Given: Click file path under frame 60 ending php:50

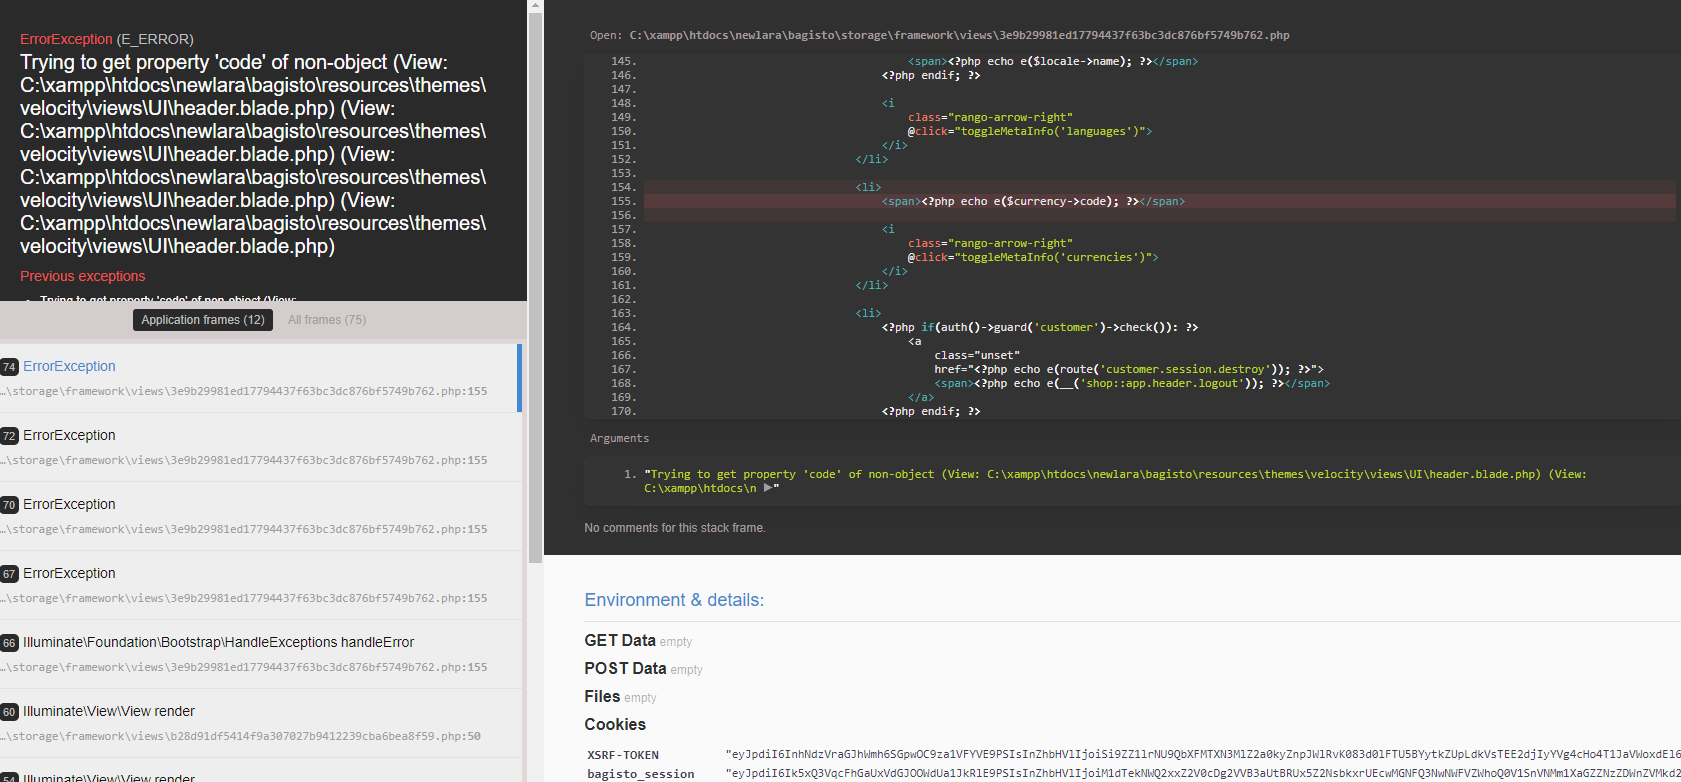Looking at the screenshot, I should coord(240,736).
